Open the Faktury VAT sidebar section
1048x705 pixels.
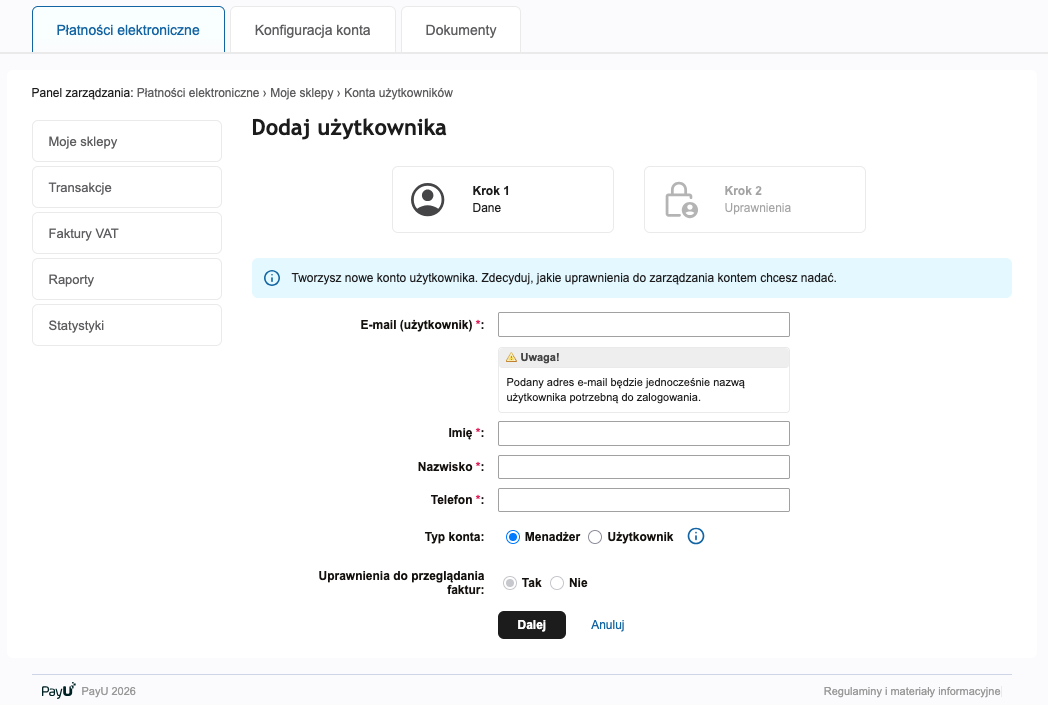[x=126, y=232]
